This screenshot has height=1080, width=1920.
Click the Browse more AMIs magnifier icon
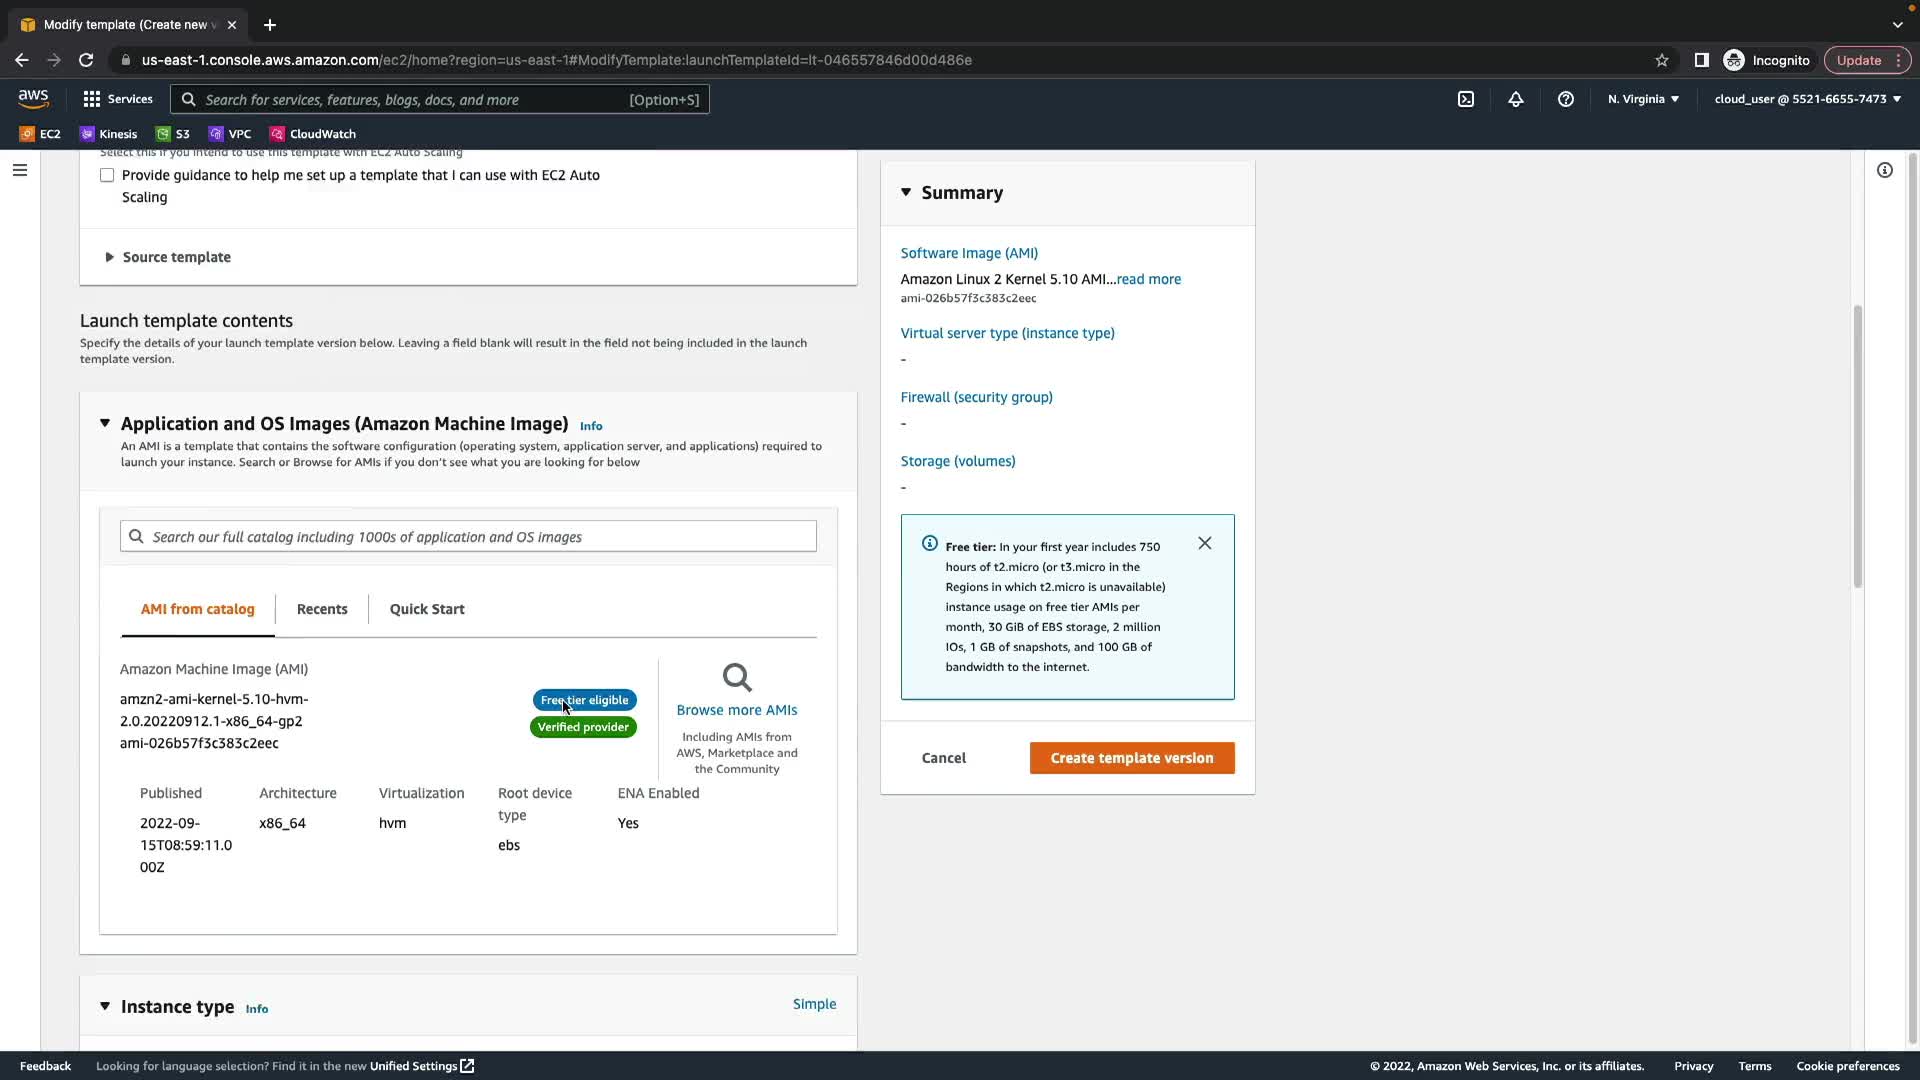pos(737,678)
